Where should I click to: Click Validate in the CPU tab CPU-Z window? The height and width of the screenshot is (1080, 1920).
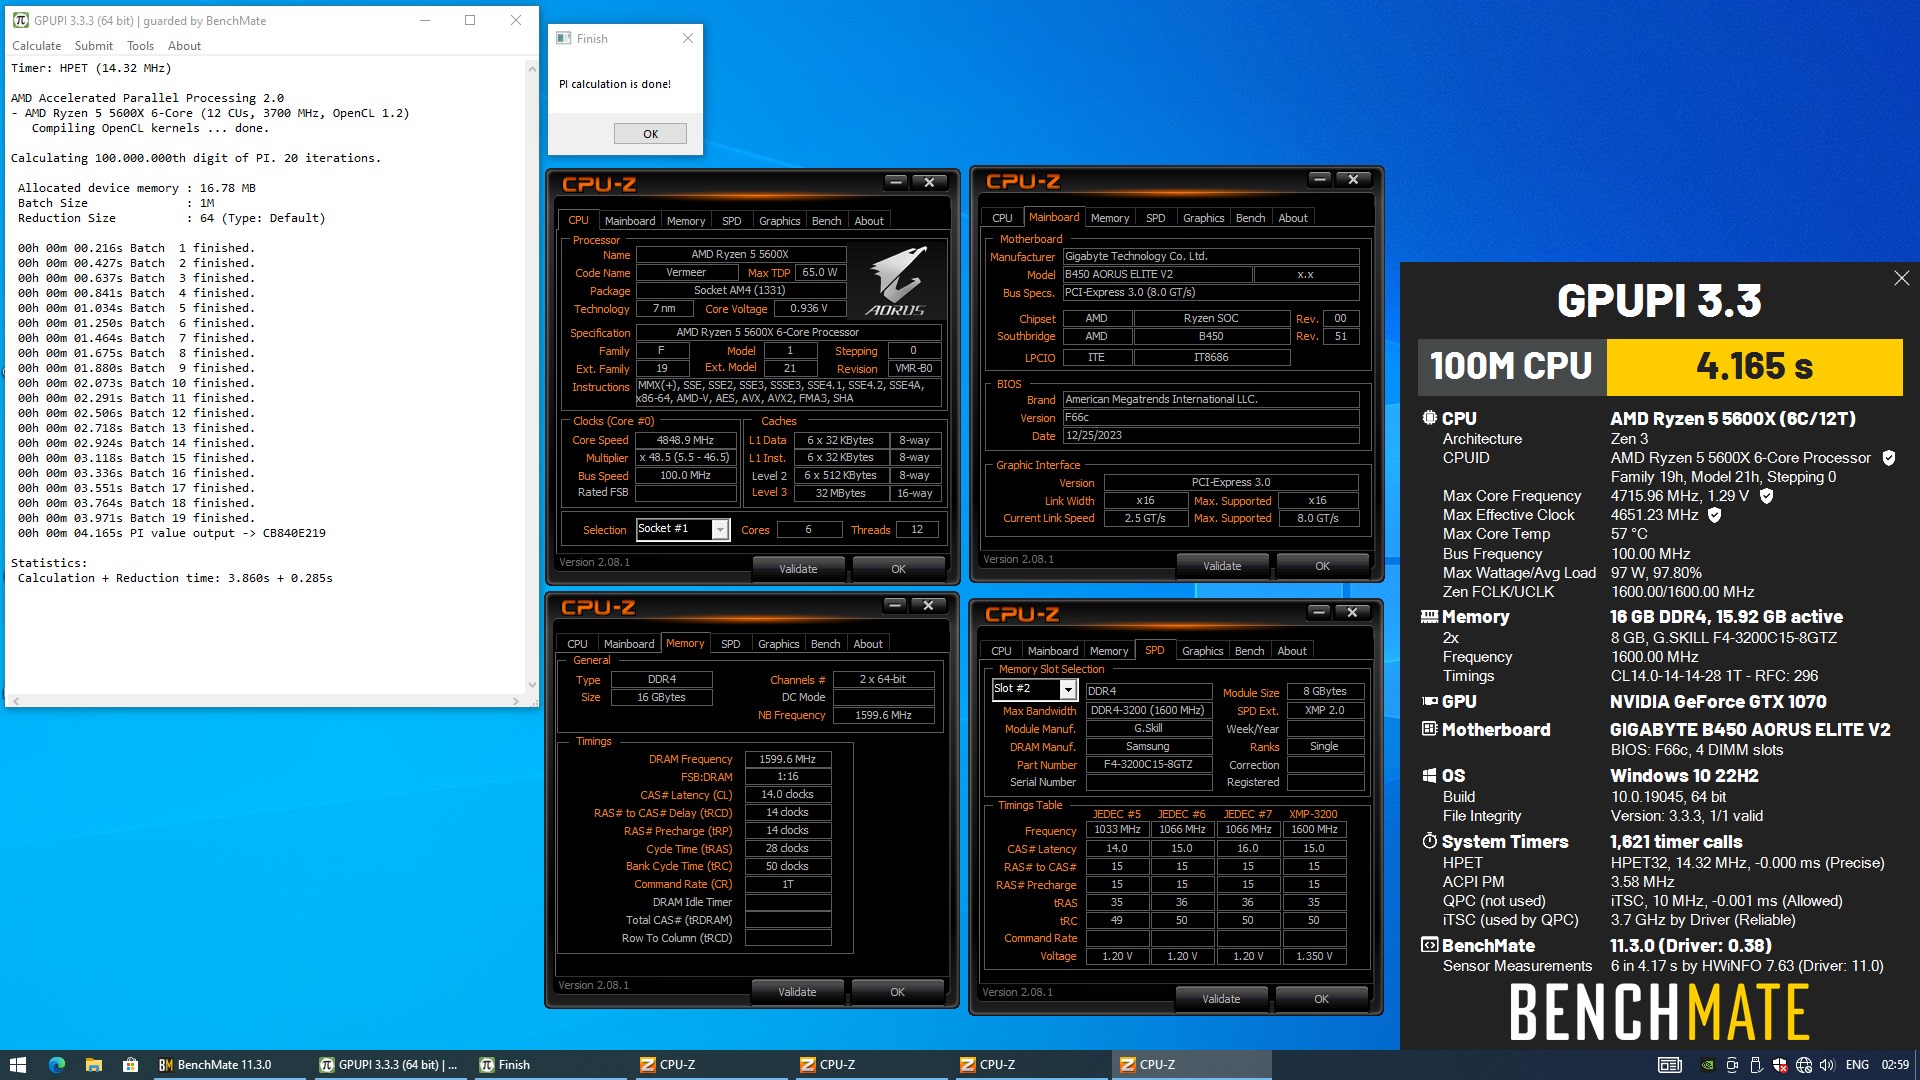point(798,569)
